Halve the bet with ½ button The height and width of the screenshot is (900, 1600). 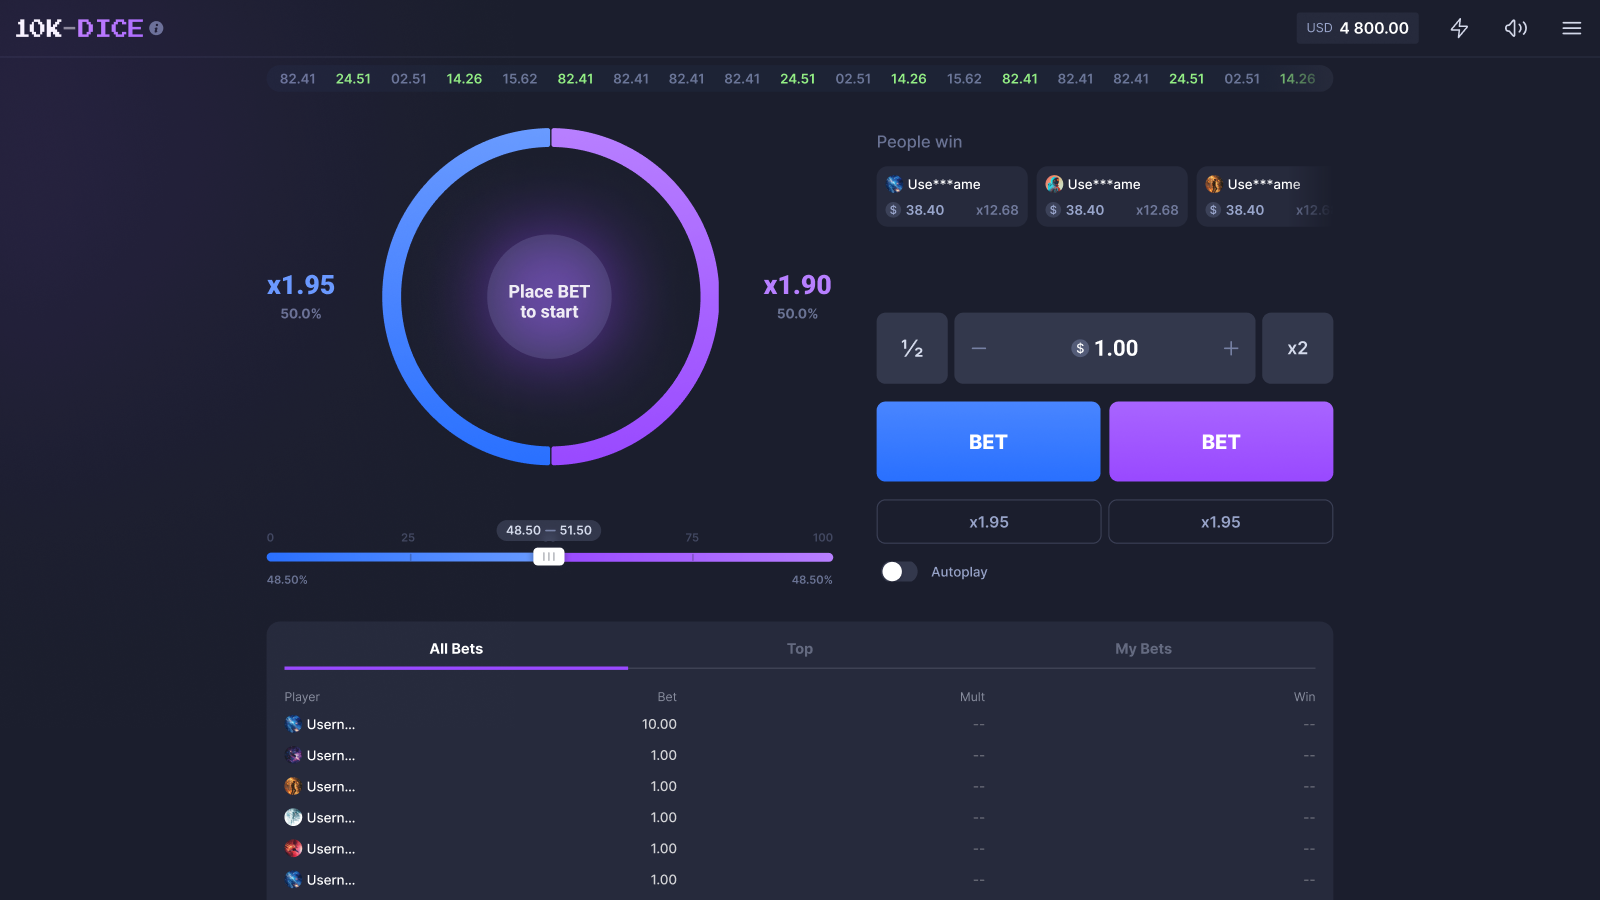tap(911, 348)
